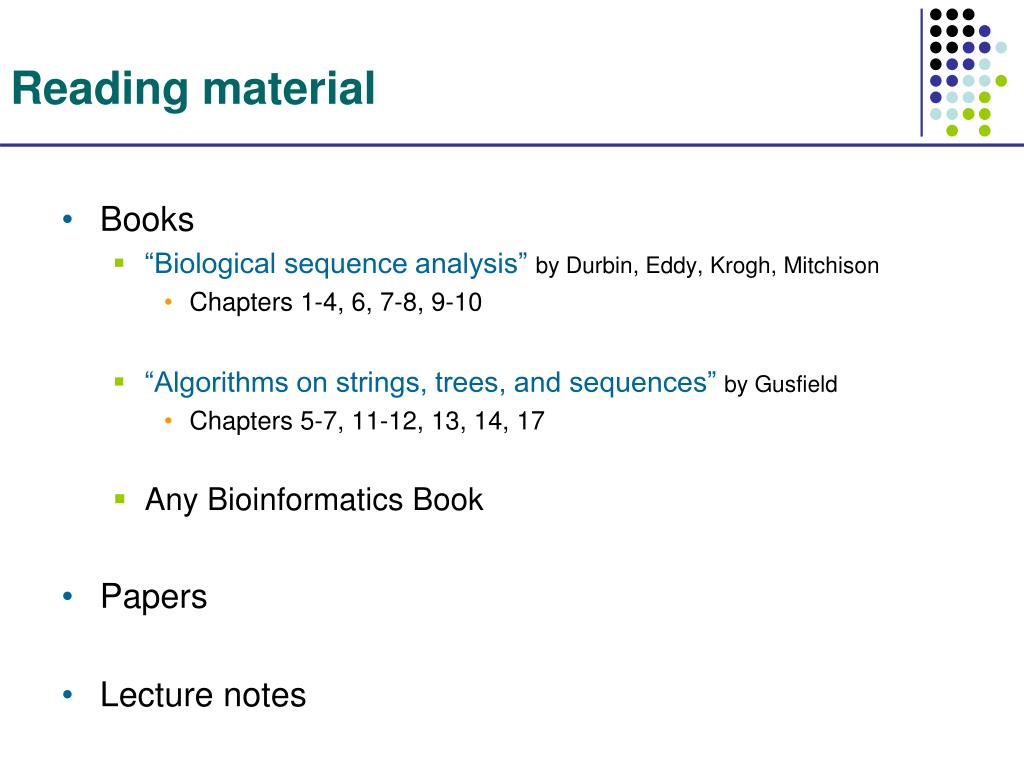Click the green square bullet before Any Bioinformatics Book
Viewport: 1024px width, 768px height.
point(119,500)
